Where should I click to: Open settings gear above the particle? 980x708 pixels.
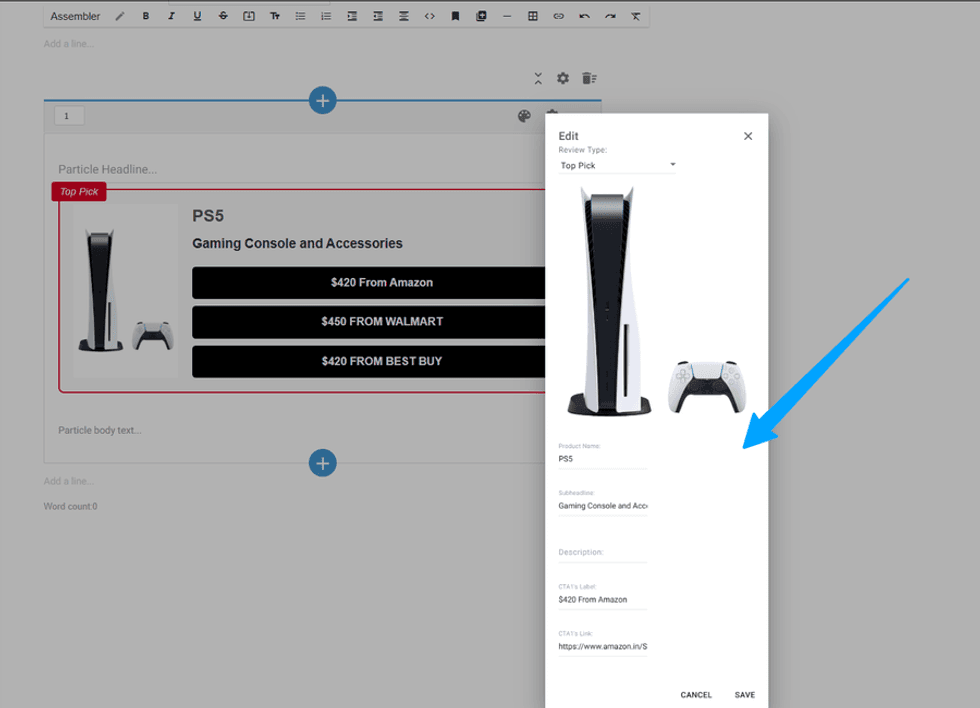[563, 78]
